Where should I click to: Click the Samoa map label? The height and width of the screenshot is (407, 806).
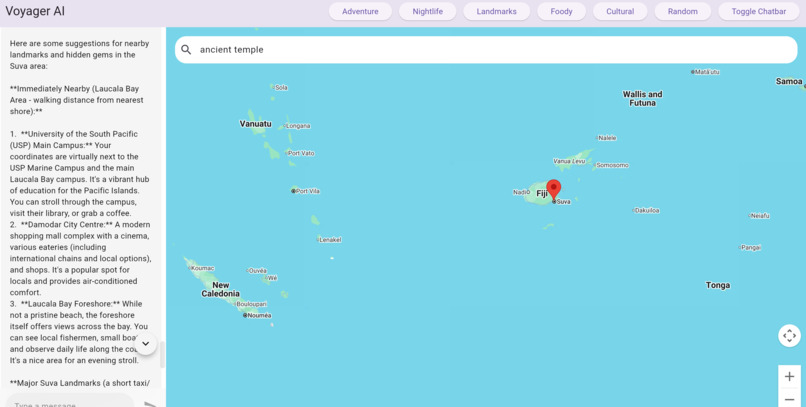[789, 81]
